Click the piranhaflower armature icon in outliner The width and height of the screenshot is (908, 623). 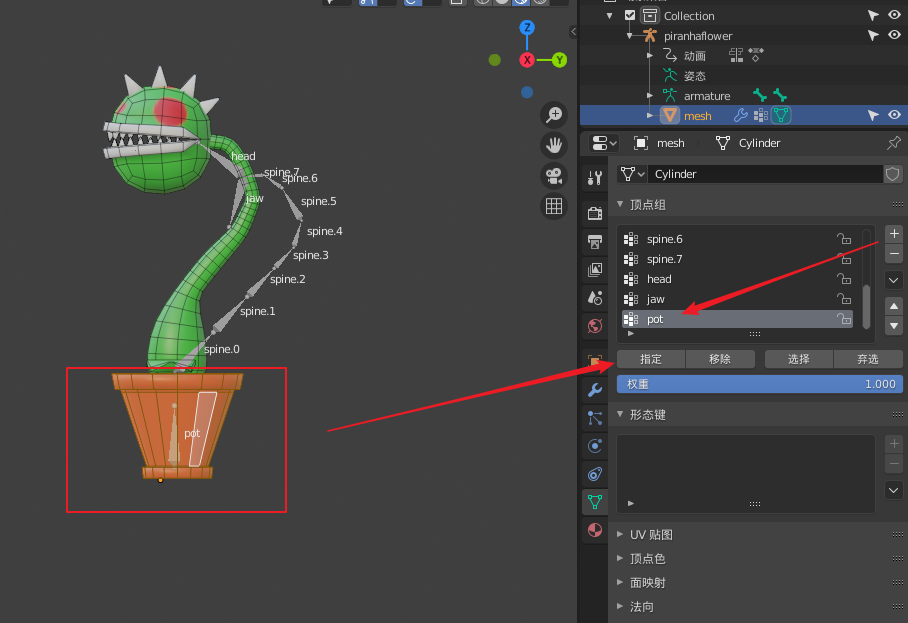(x=650, y=36)
